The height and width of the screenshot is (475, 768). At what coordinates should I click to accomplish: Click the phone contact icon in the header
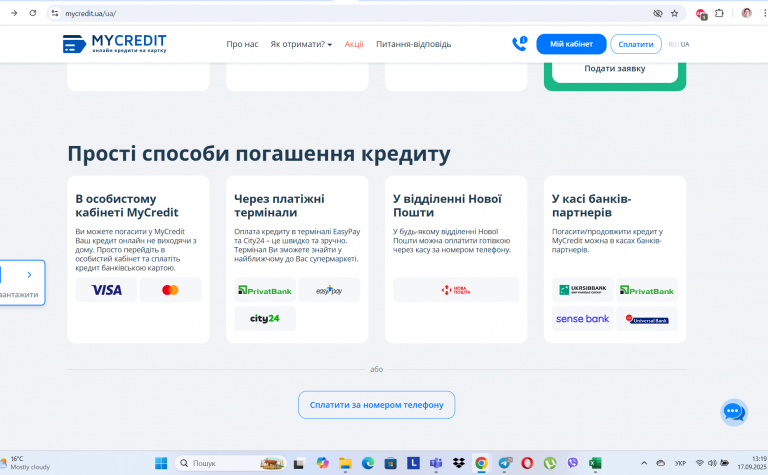pyautogui.click(x=519, y=44)
